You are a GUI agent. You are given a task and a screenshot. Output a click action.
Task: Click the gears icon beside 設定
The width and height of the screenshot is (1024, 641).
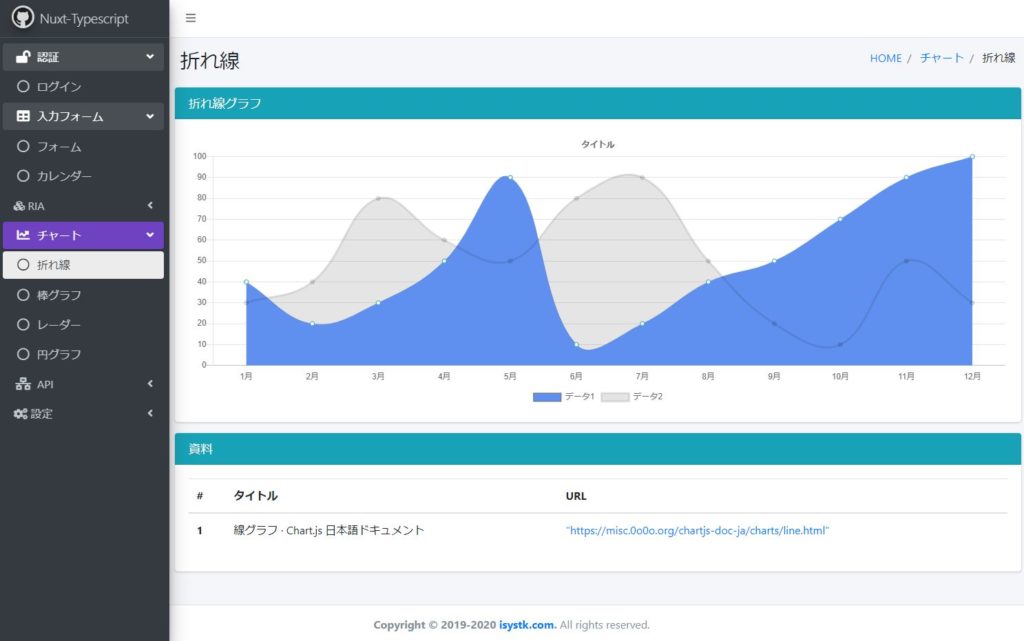(x=20, y=414)
